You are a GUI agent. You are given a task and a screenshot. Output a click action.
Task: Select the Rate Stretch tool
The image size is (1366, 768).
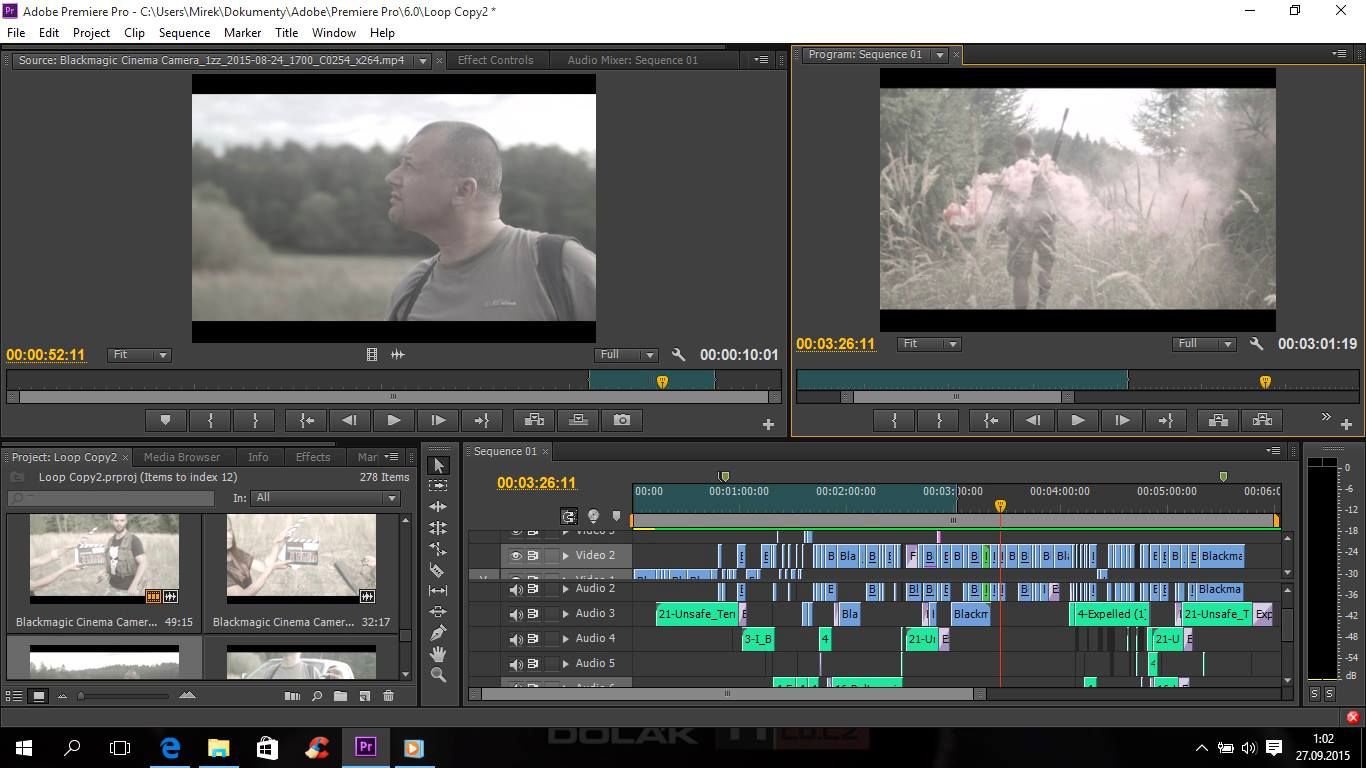click(438, 549)
